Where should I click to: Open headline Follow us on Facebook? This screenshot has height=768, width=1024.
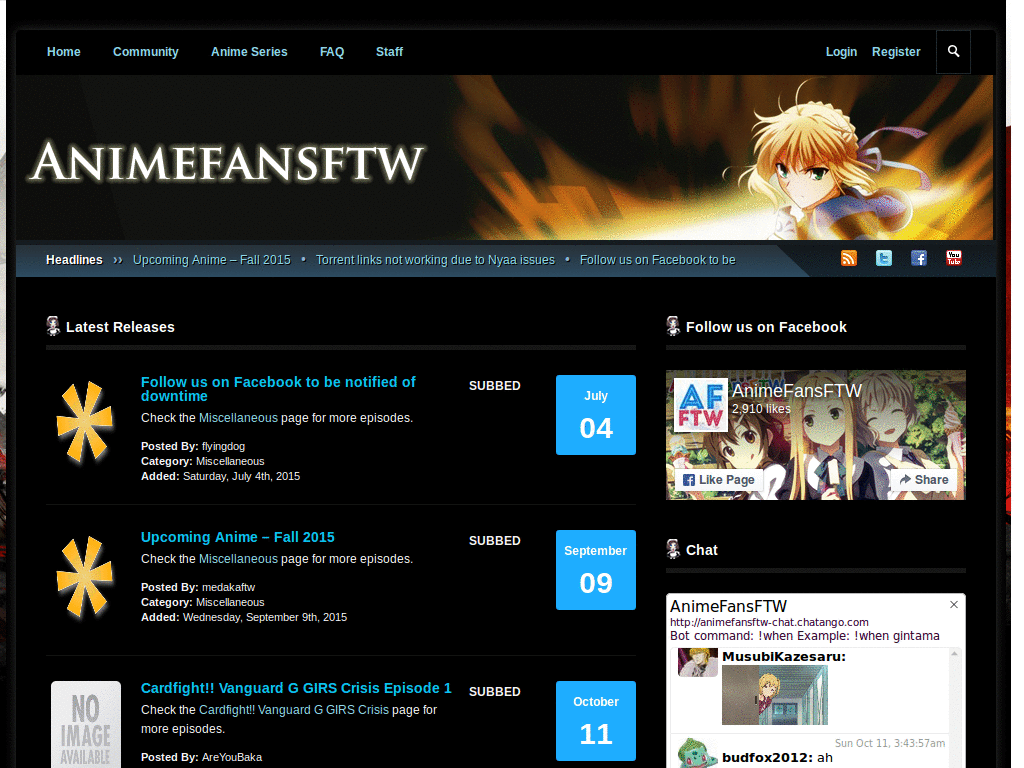658,260
